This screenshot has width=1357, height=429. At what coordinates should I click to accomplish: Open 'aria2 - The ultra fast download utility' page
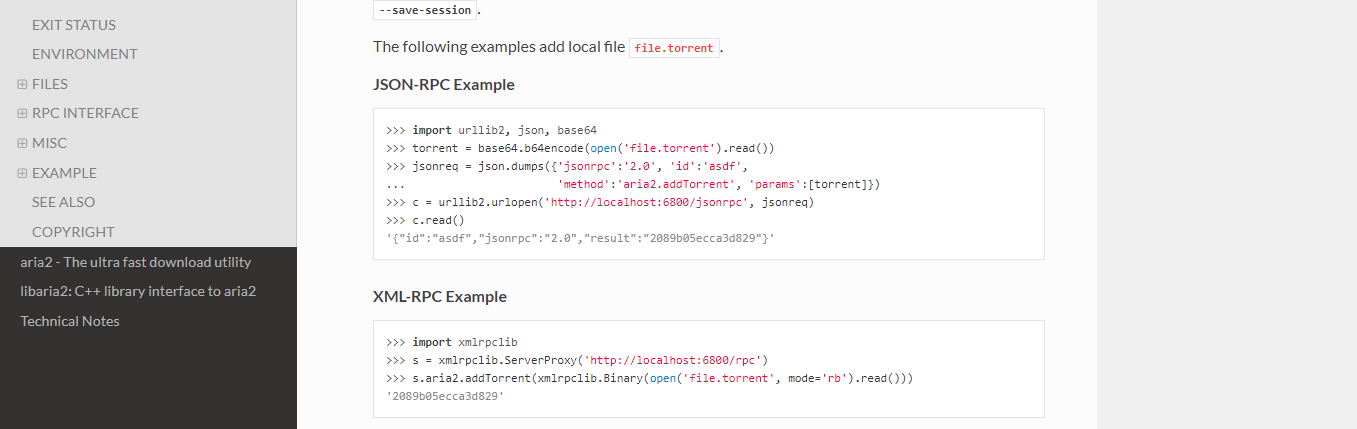point(136,262)
